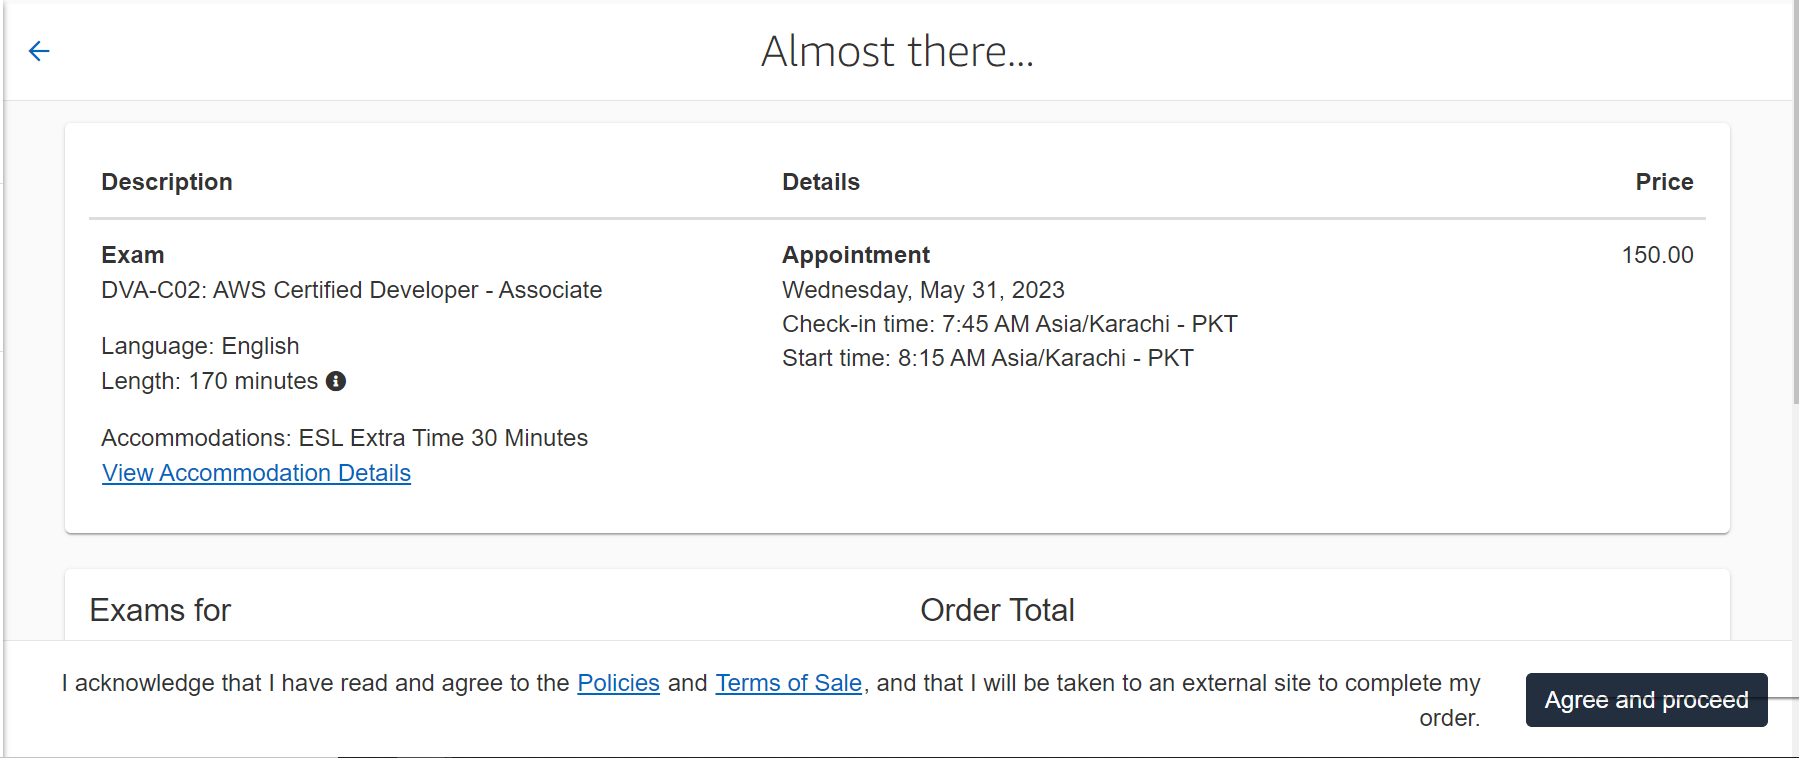The image size is (1799, 758).
Task: Click the vertical scrollbar on the right edge
Action: 1795,200
